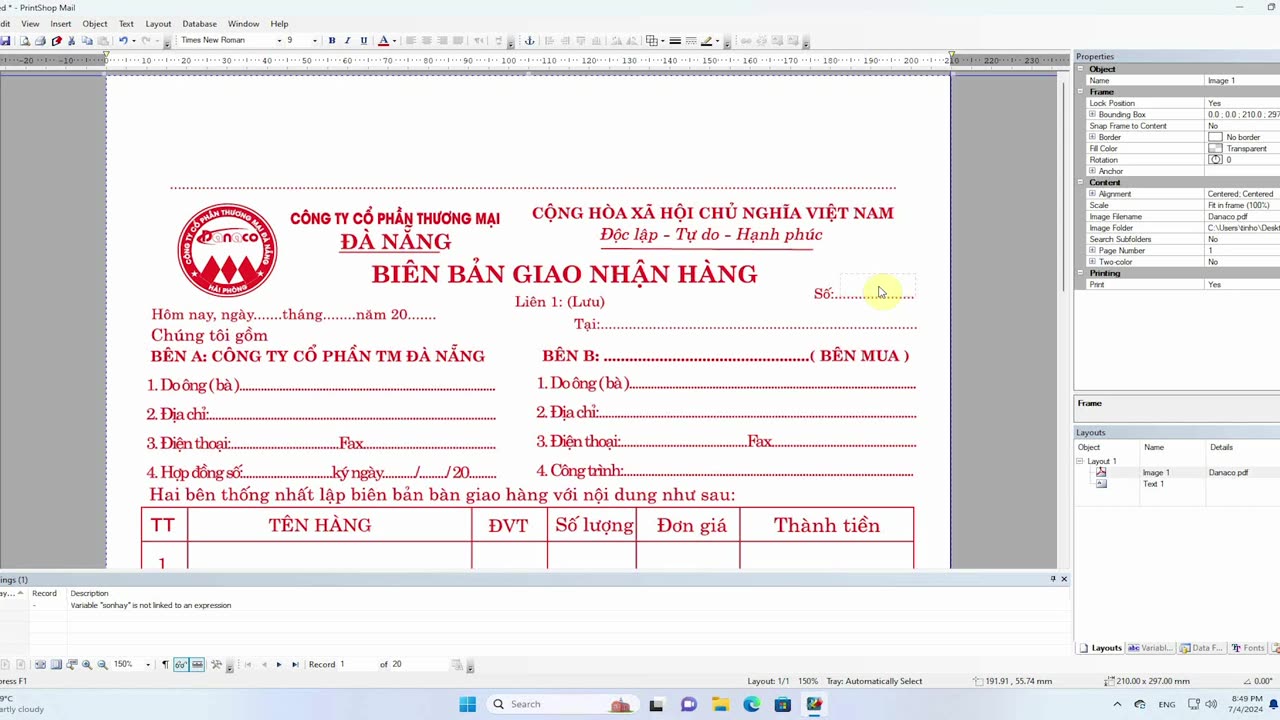
Task: Open the View menu
Action: tap(30, 24)
